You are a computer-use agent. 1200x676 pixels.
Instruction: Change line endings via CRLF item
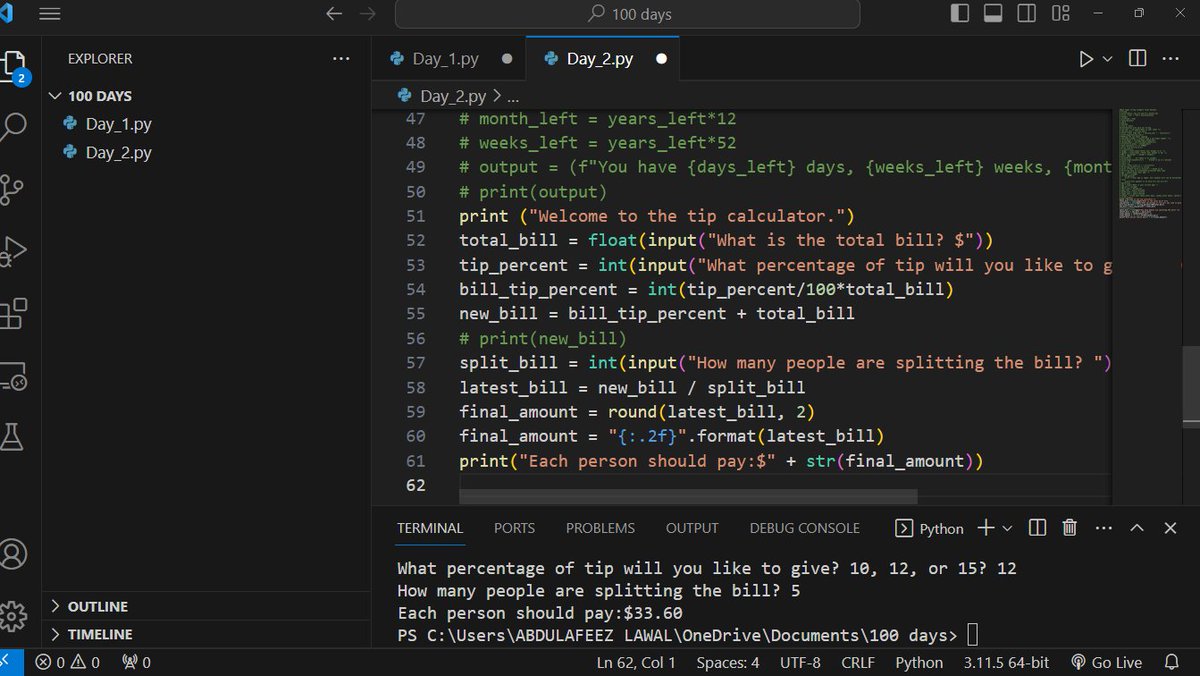pyautogui.click(x=858, y=662)
